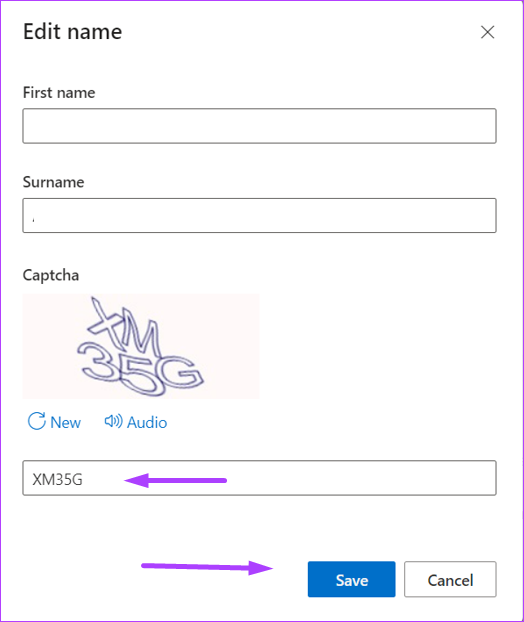
Task: Click the purple arrow pointing to Save
Action: pos(207,567)
